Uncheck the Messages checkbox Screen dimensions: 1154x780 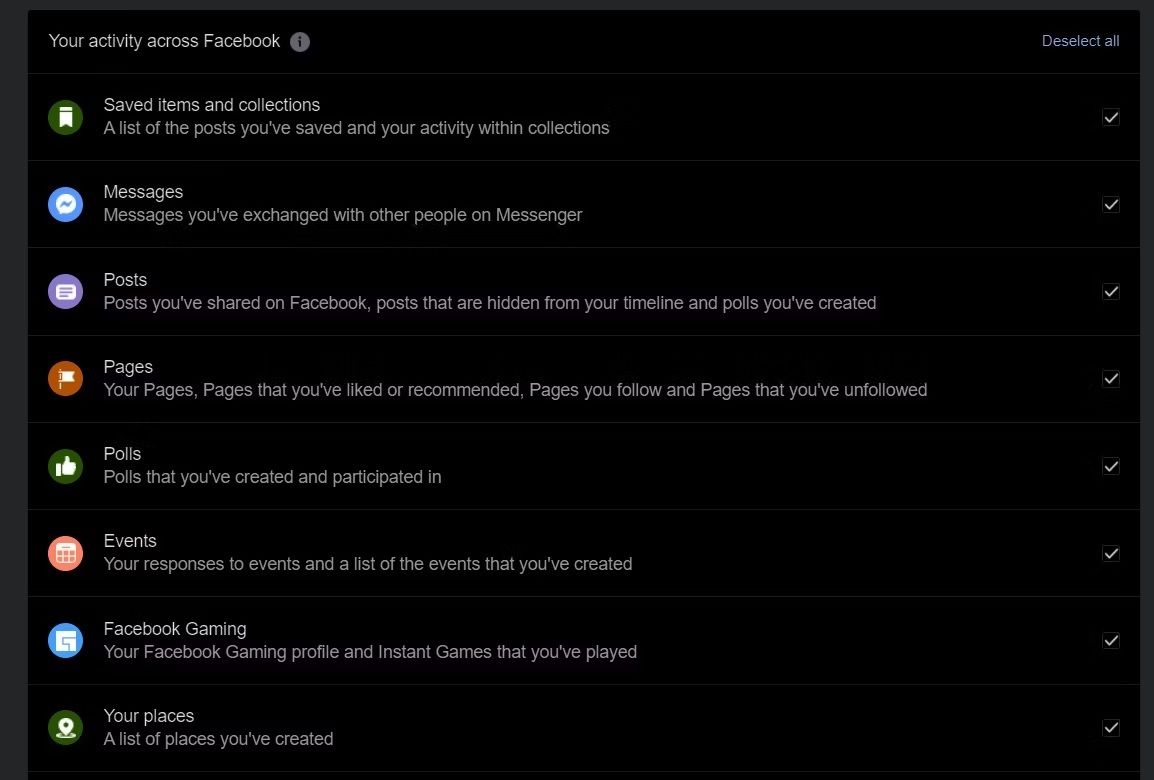1111,204
